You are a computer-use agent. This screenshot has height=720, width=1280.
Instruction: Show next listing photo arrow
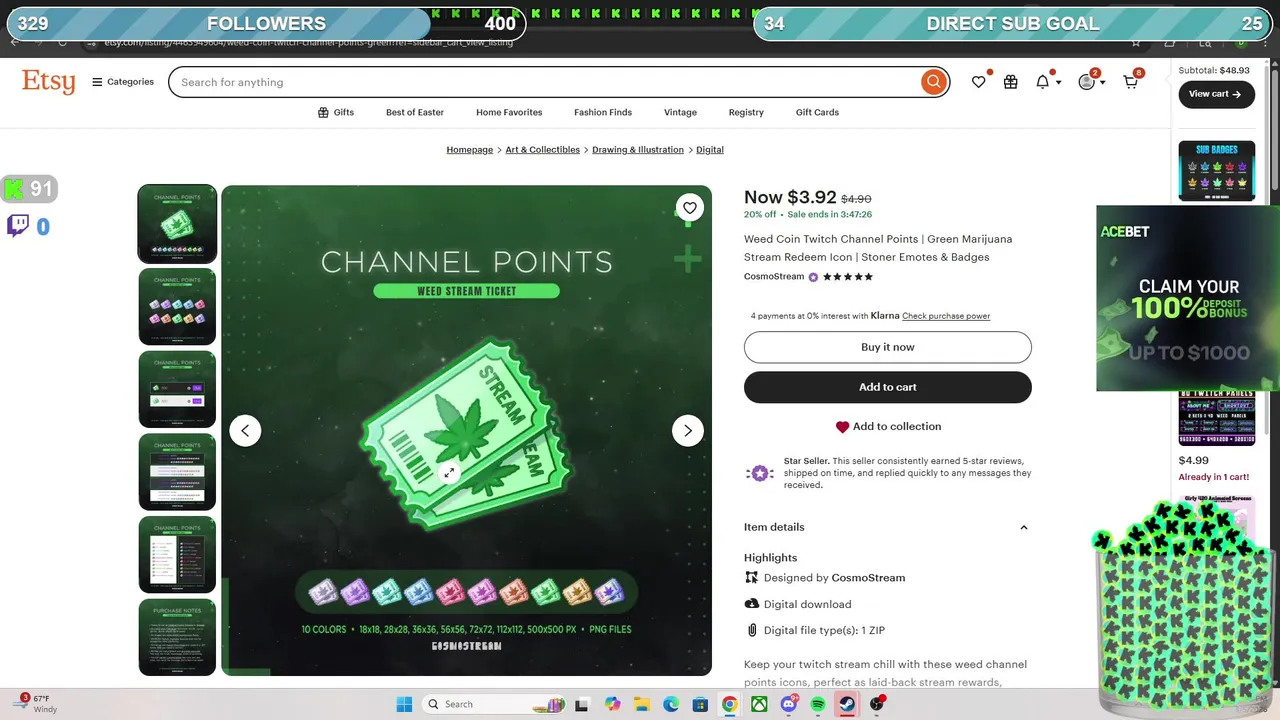click(687, 430)
